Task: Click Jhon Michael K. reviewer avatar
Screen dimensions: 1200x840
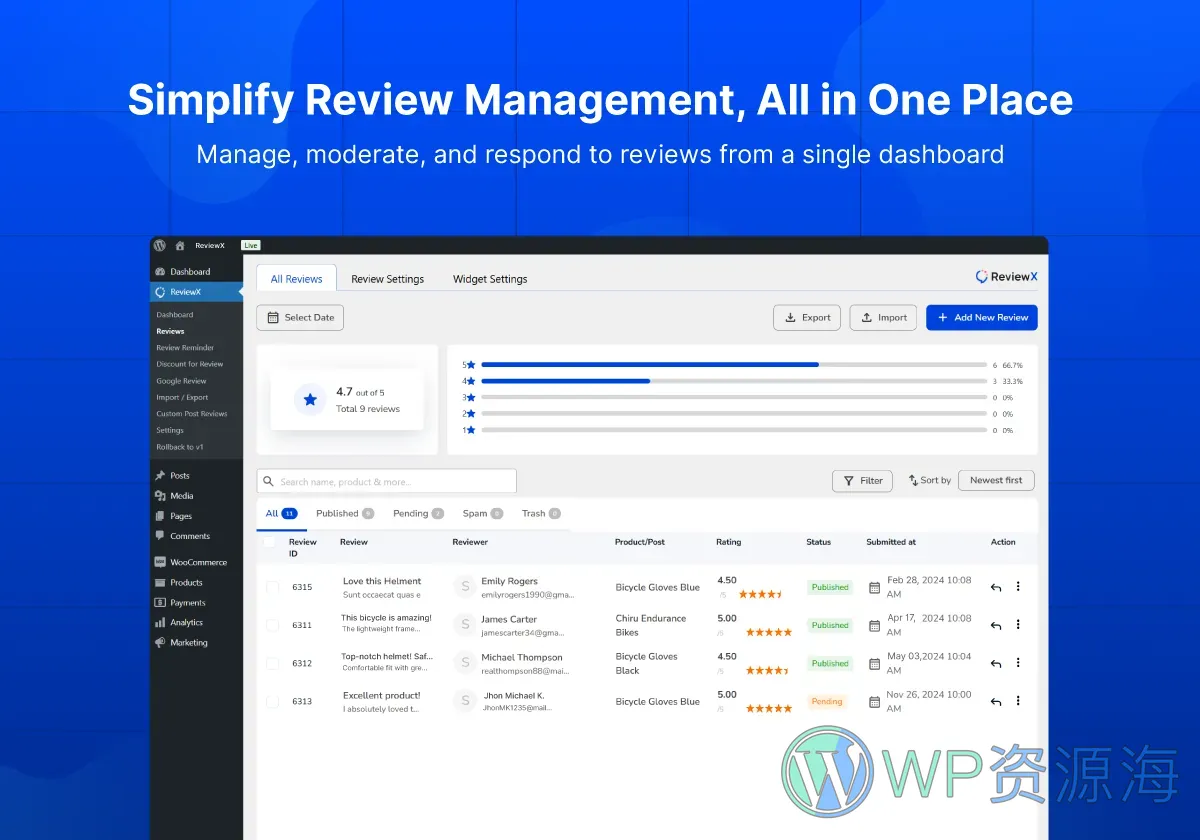Action: [464, 701]
